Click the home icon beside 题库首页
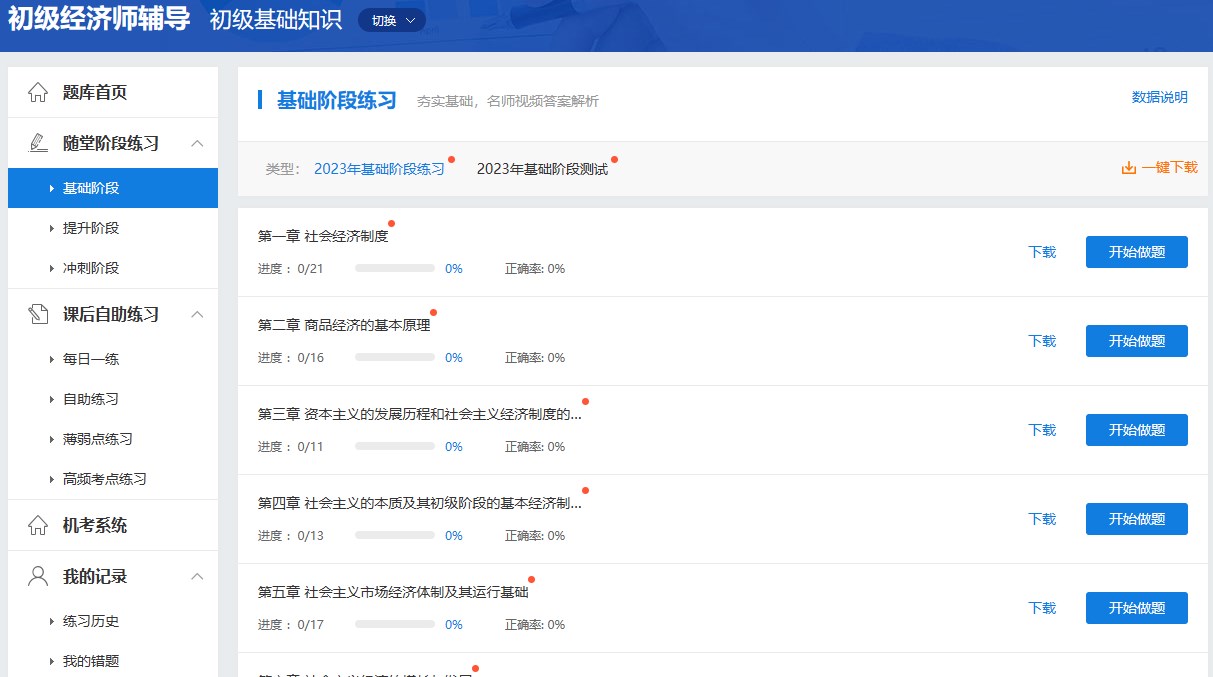 (x=38, y=92)
